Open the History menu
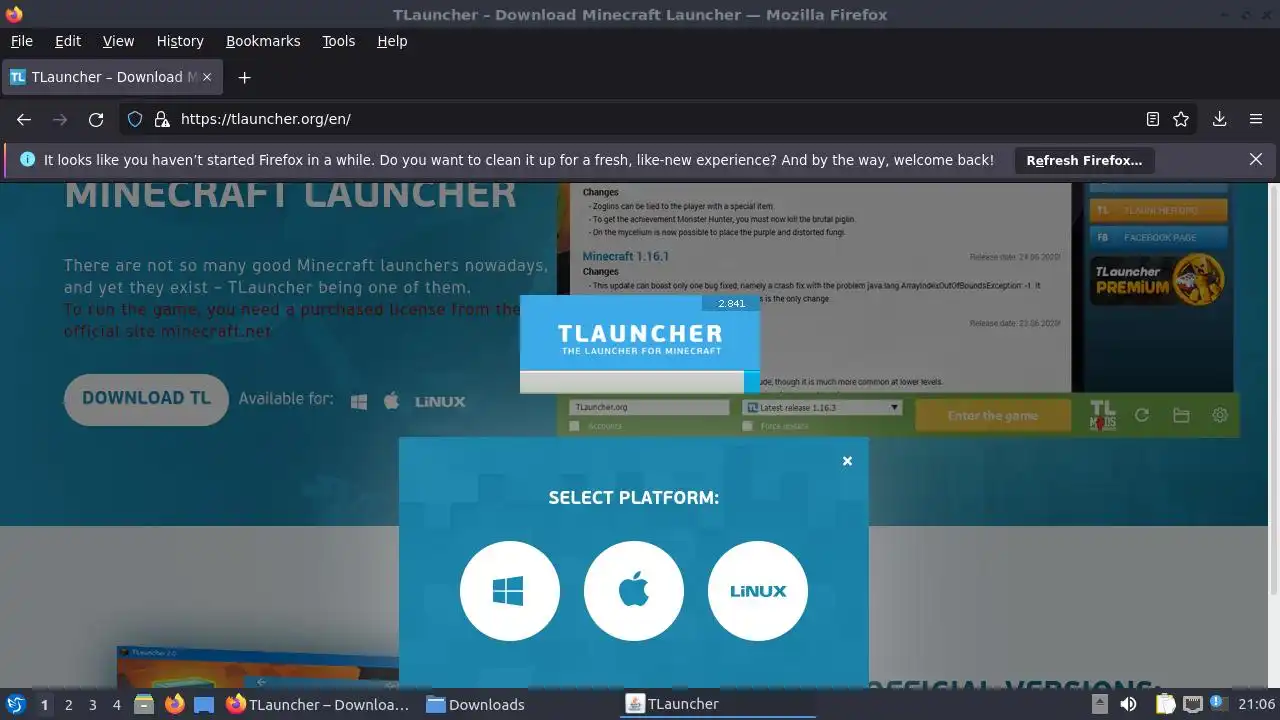Image resolution: width=1280 pixels, height=720 pixels. click(180, 41)
